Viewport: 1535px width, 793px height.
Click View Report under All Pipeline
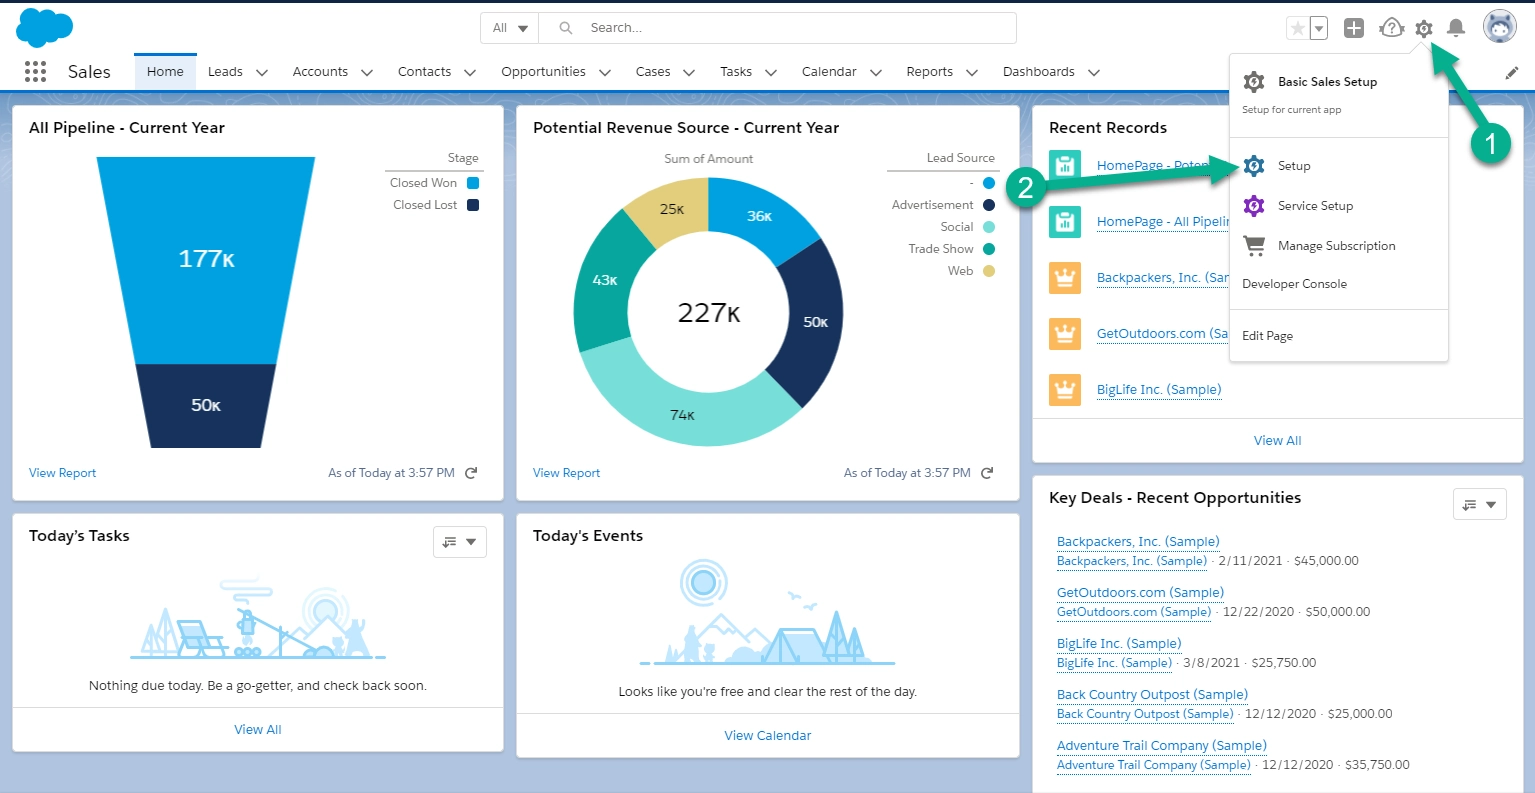(x=63, y=473)
